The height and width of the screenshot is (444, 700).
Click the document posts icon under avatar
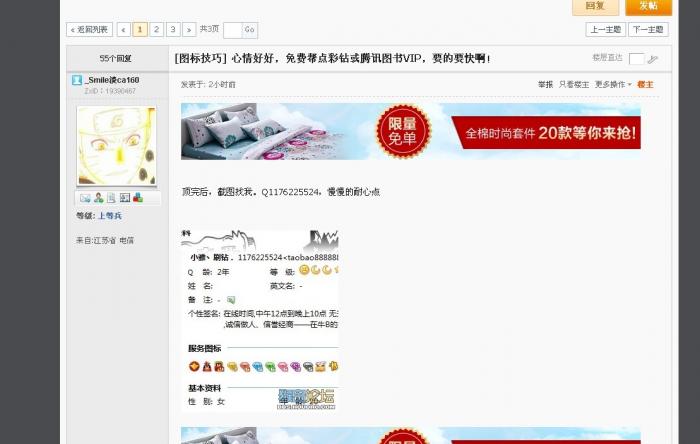pos(111,198)
